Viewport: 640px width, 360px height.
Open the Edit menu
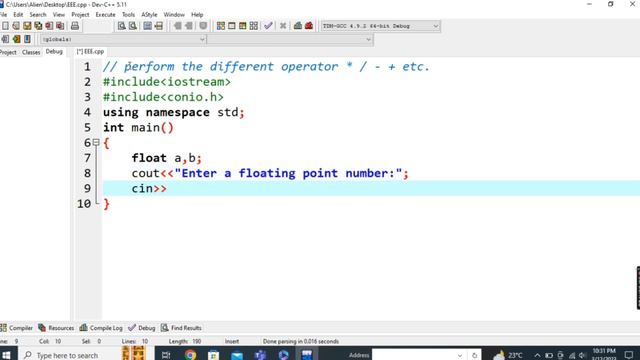tap(18, 14)
